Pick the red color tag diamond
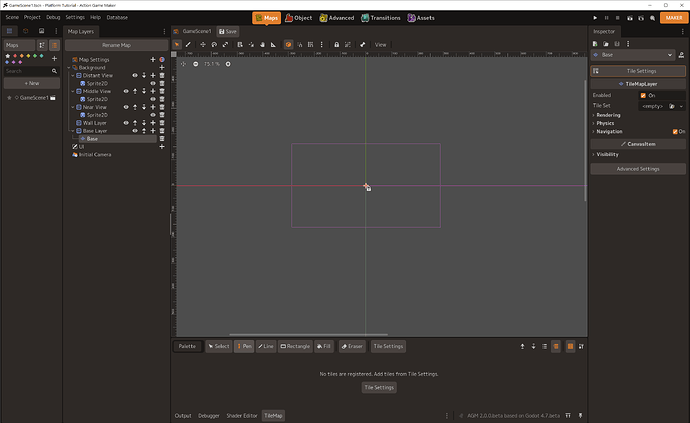690x423 pixels. (x=15, y=56)
